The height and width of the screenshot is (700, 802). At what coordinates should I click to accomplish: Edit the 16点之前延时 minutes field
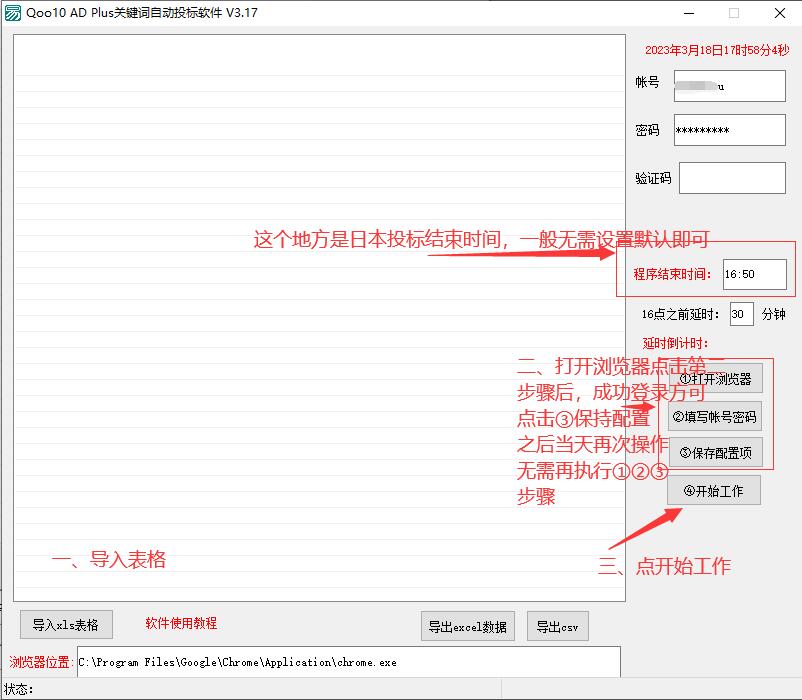coord(741,314)
